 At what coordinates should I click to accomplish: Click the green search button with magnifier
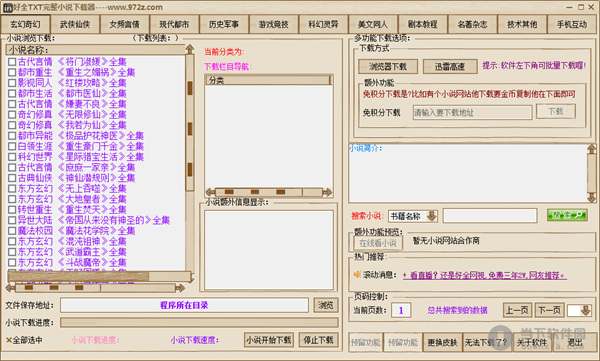click(x=567, y=216)
